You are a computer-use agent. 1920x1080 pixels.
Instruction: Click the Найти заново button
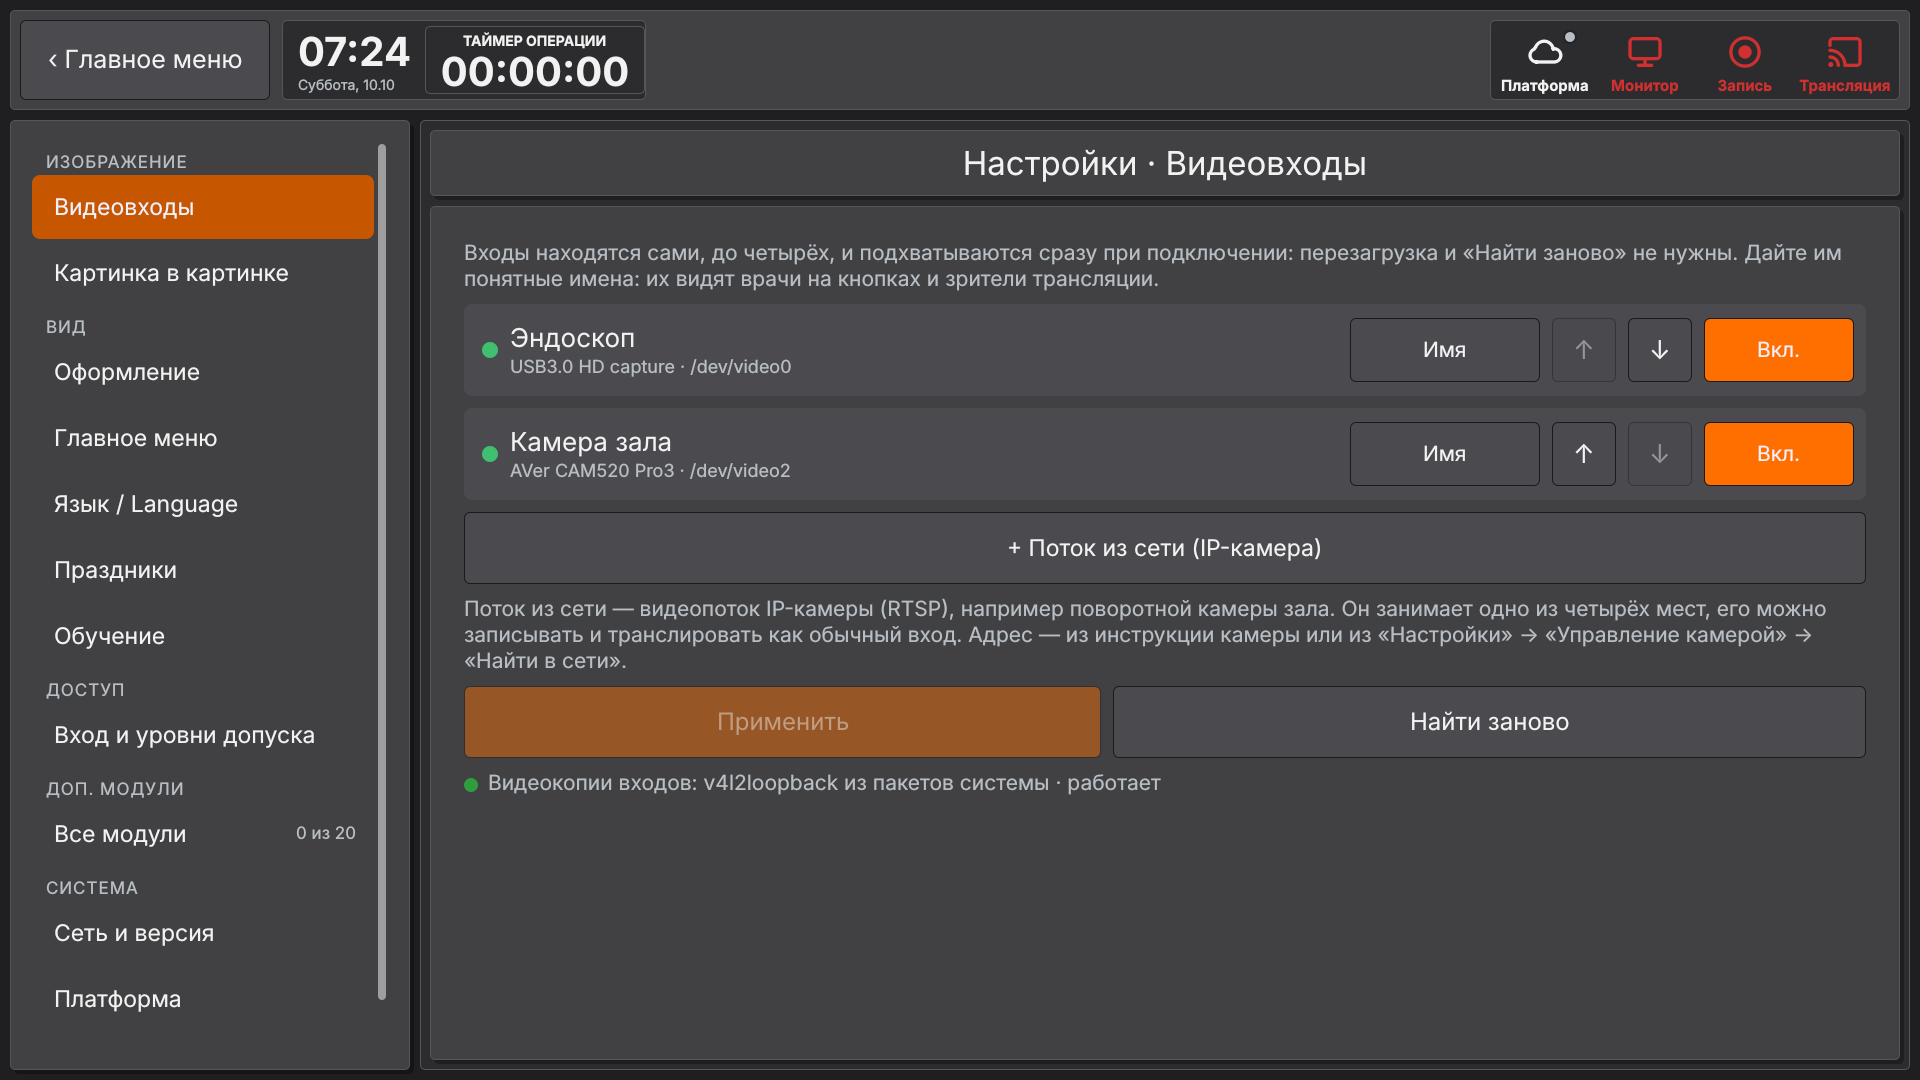click(1489, 722)
